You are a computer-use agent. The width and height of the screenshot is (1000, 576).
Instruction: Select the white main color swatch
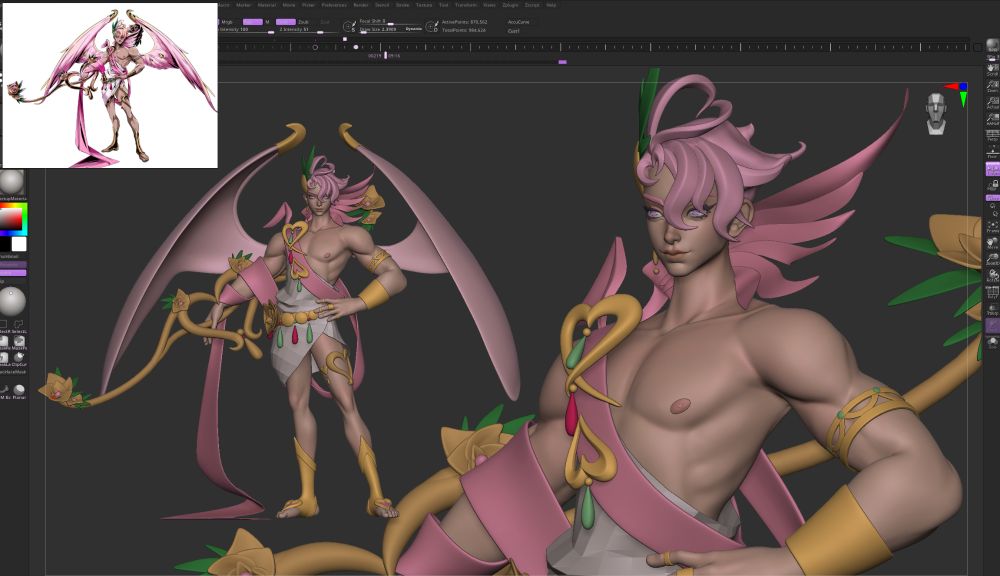tap(19, 244)
